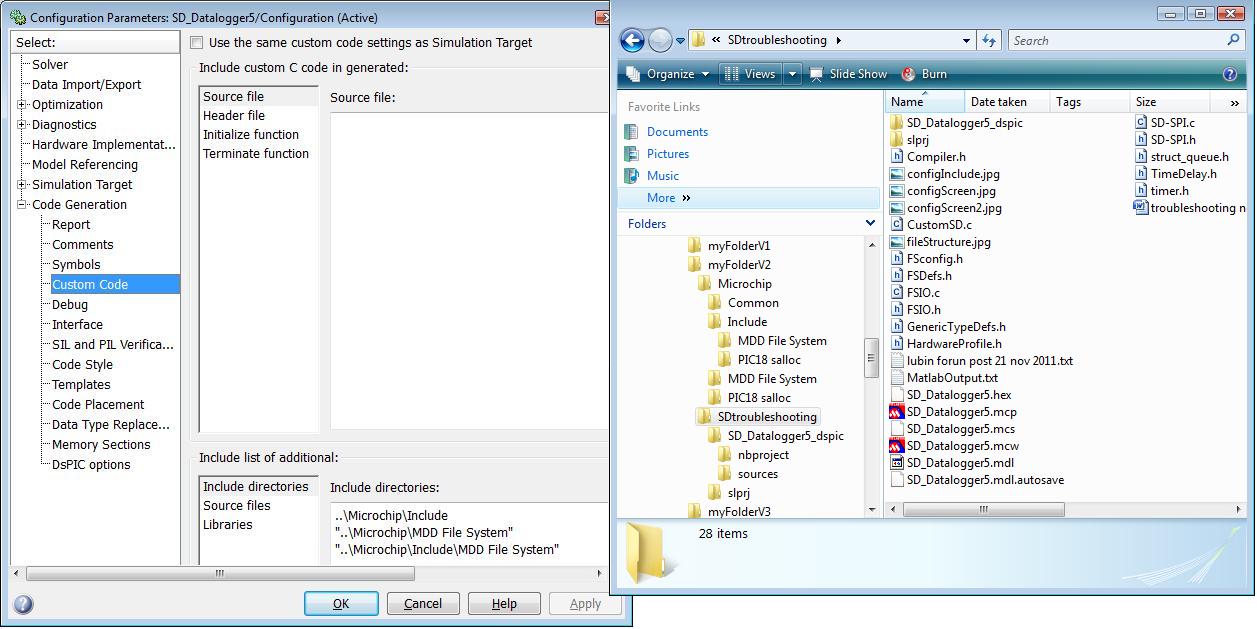
Task: Select the MatlabOutput.txt text file icon
Action: pyautogui.click(x=897, y=378)
